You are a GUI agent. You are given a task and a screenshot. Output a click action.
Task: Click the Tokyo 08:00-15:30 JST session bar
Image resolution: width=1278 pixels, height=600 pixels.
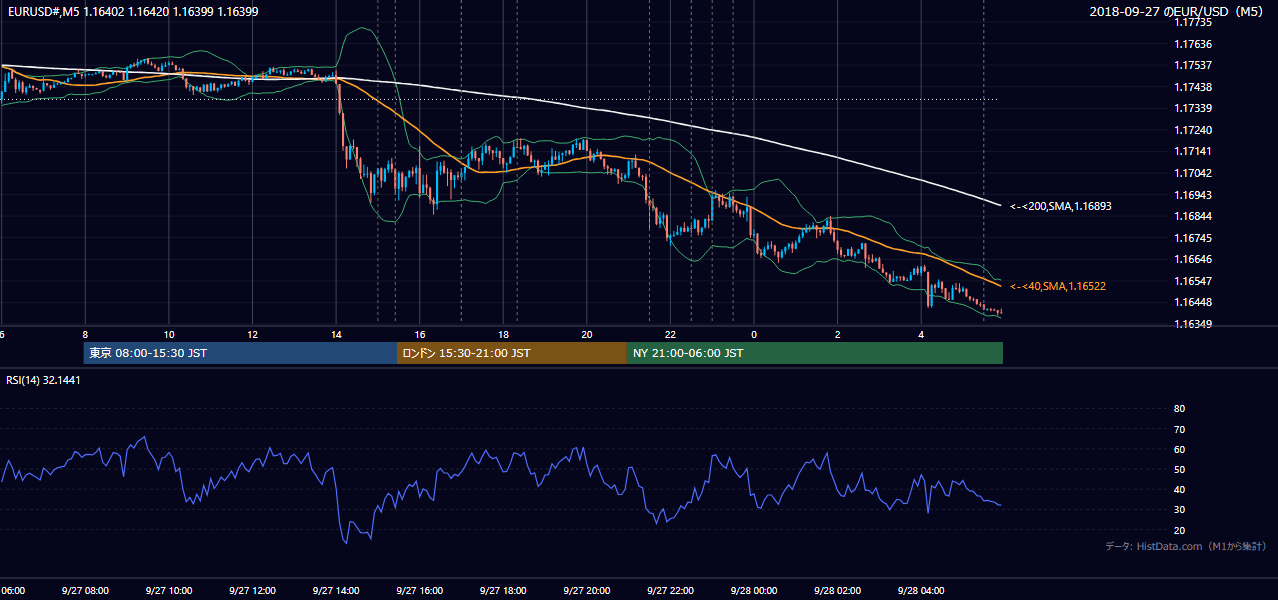coord(240,353)
